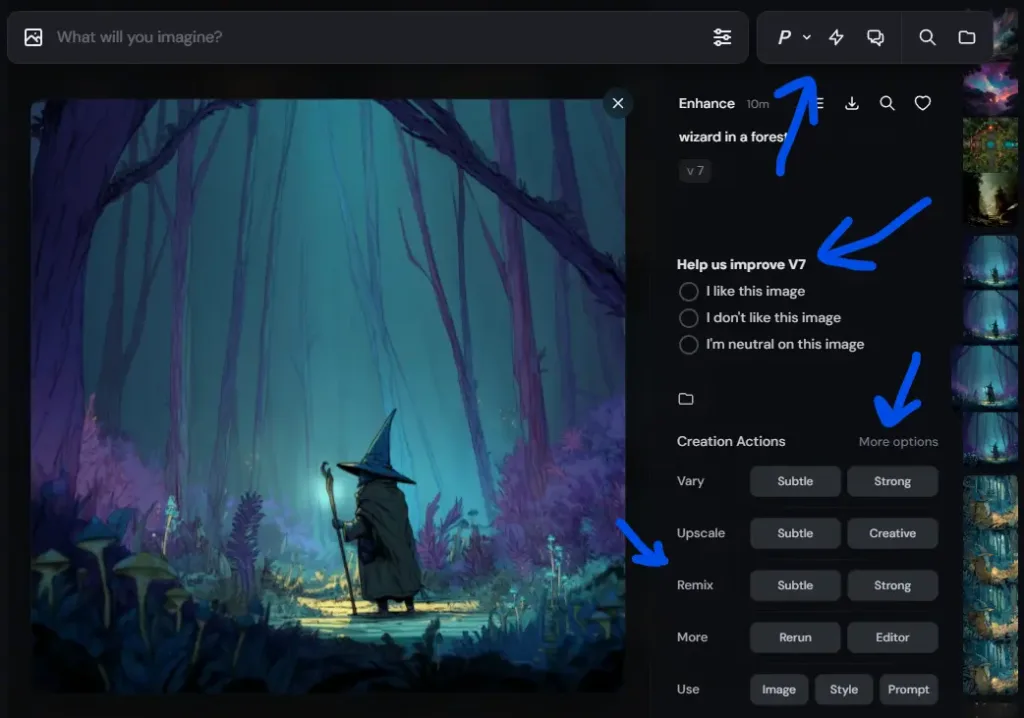Screen dimensions: 1024x718
Task: Like the image with the heart icon
Action: (x=922, y=103)
